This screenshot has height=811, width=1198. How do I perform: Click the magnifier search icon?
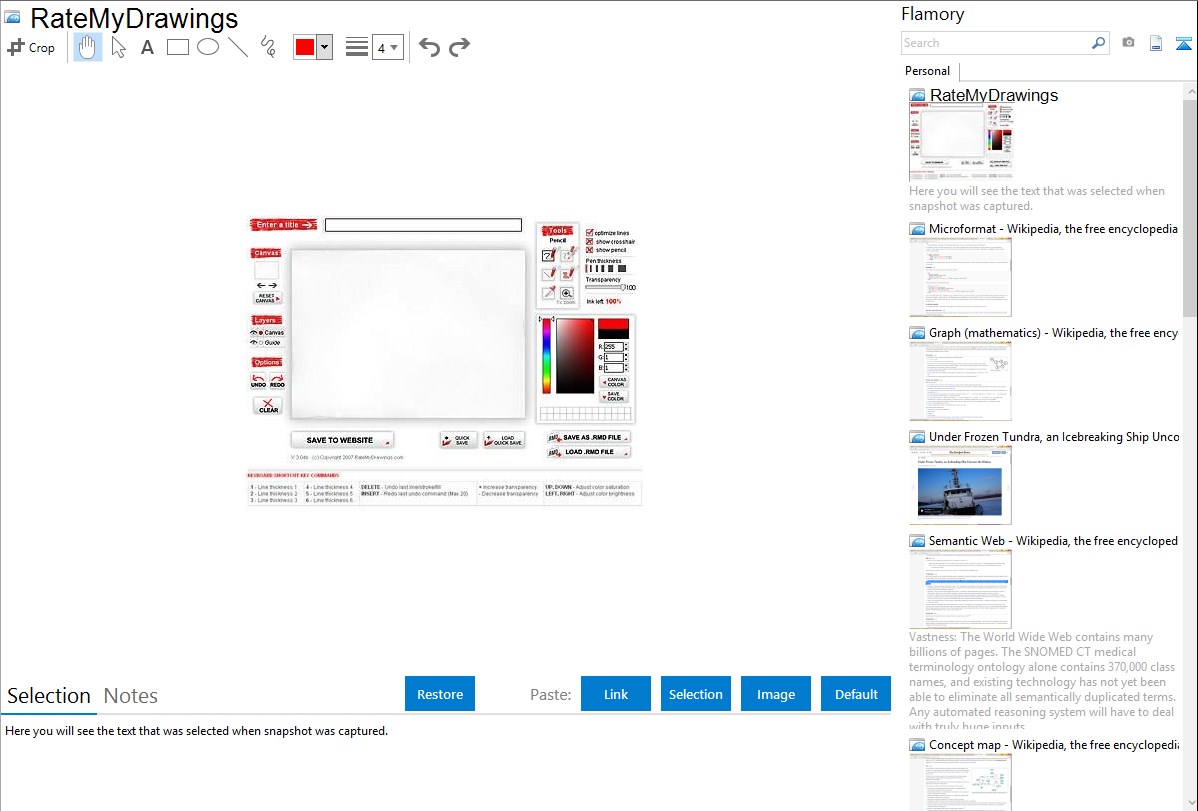click(1099, 43)
